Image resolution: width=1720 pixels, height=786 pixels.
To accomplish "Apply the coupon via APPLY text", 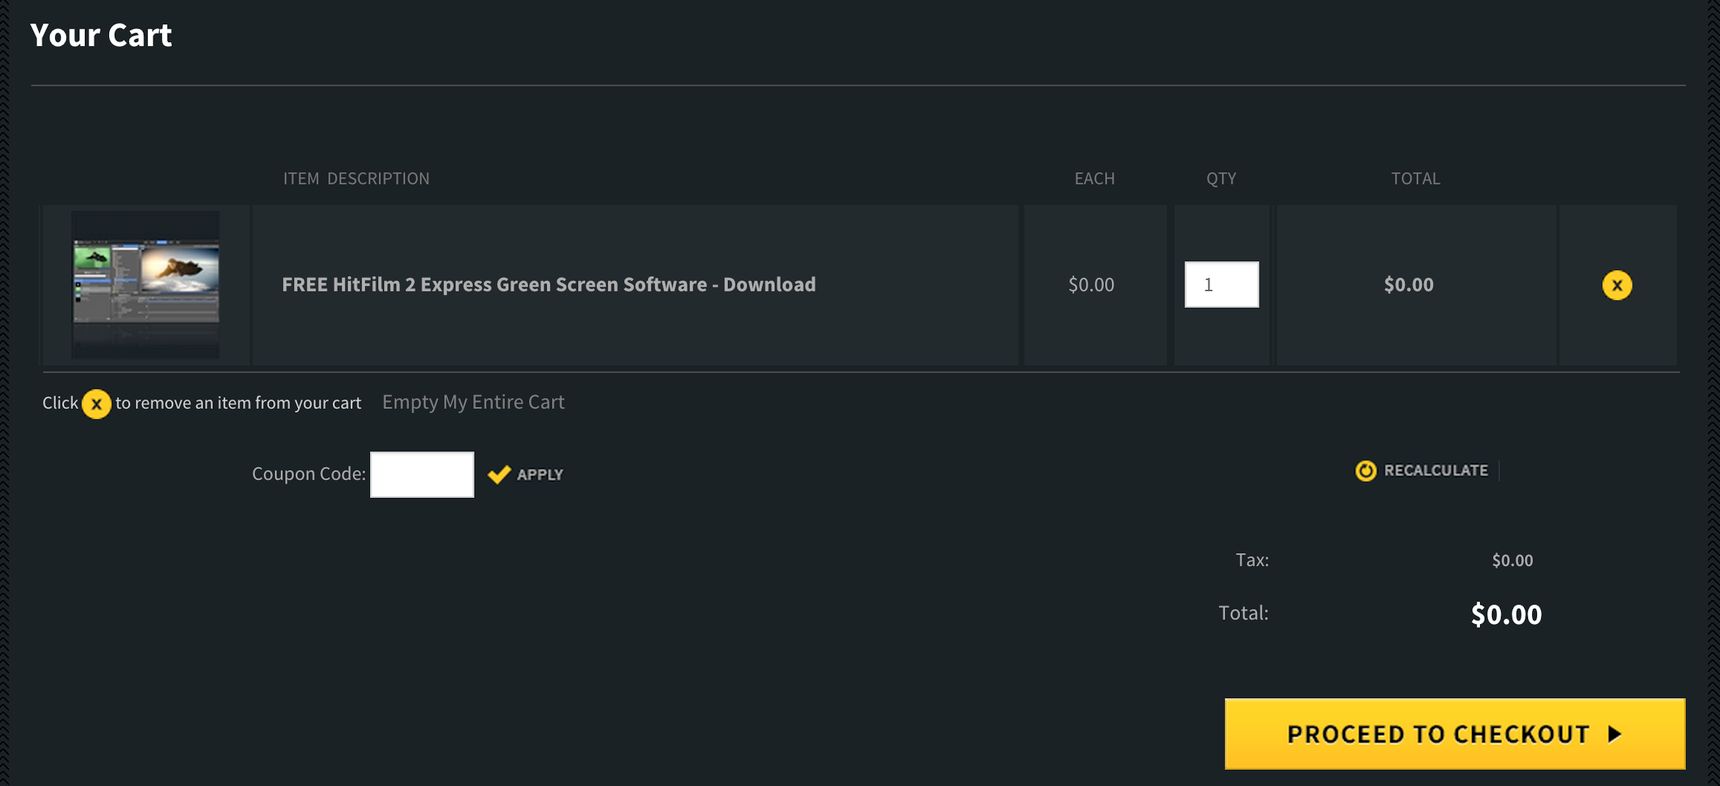I will point(540,475).
